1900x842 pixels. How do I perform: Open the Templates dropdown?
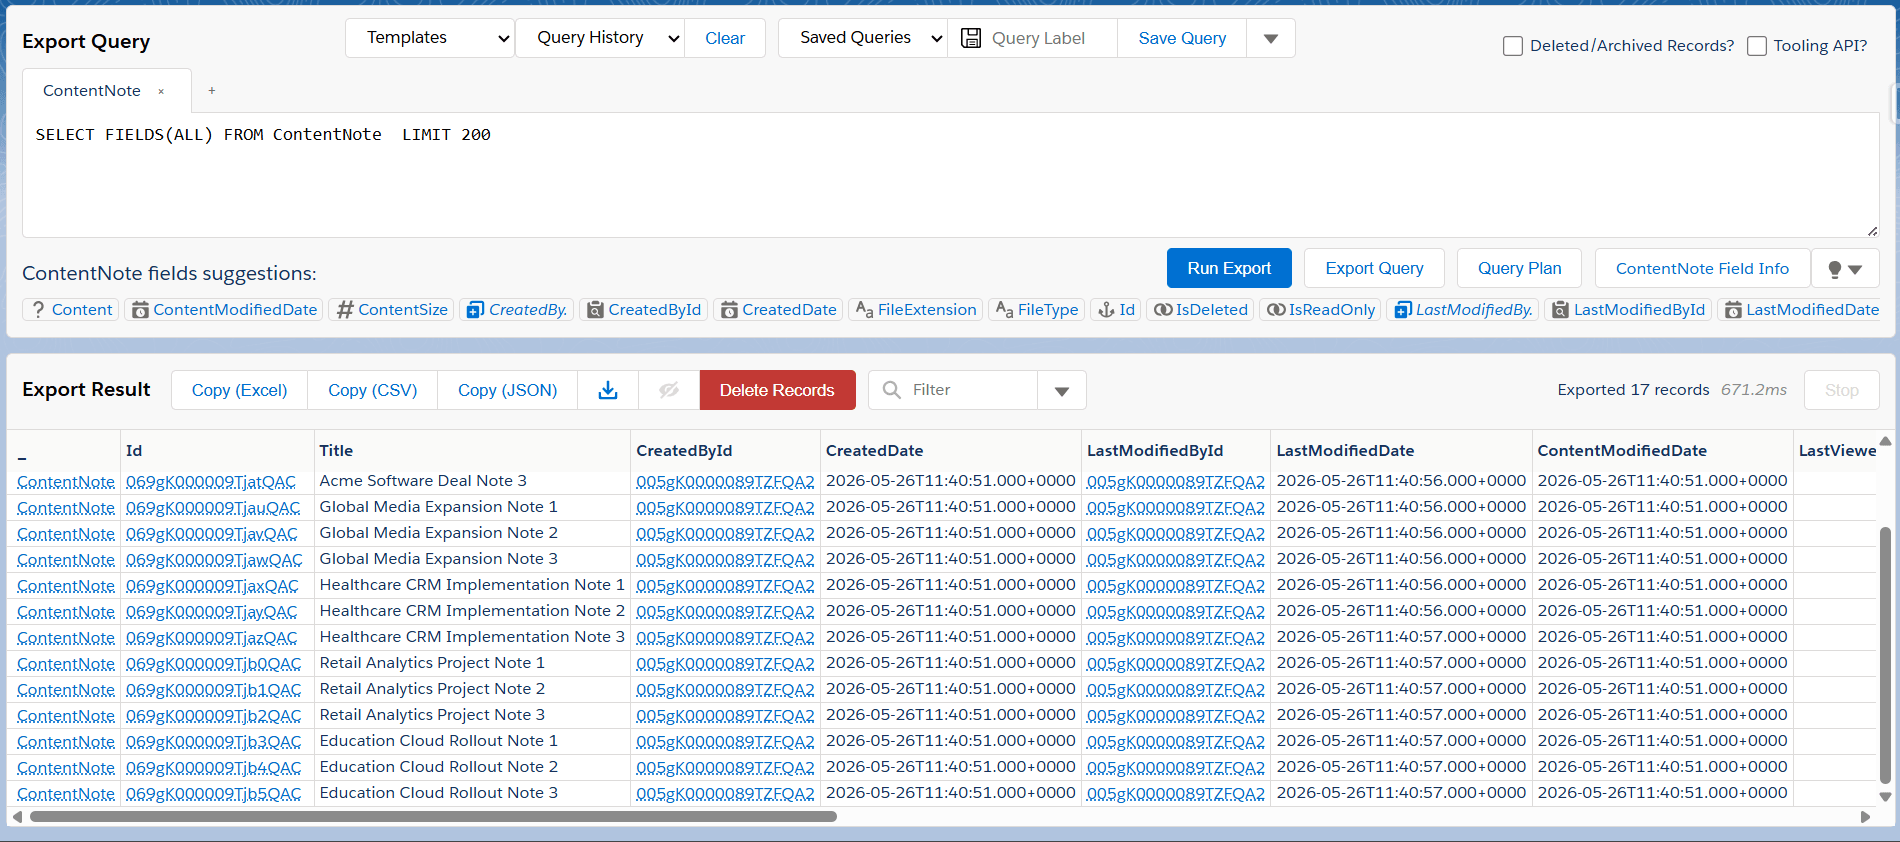[430, 38]
